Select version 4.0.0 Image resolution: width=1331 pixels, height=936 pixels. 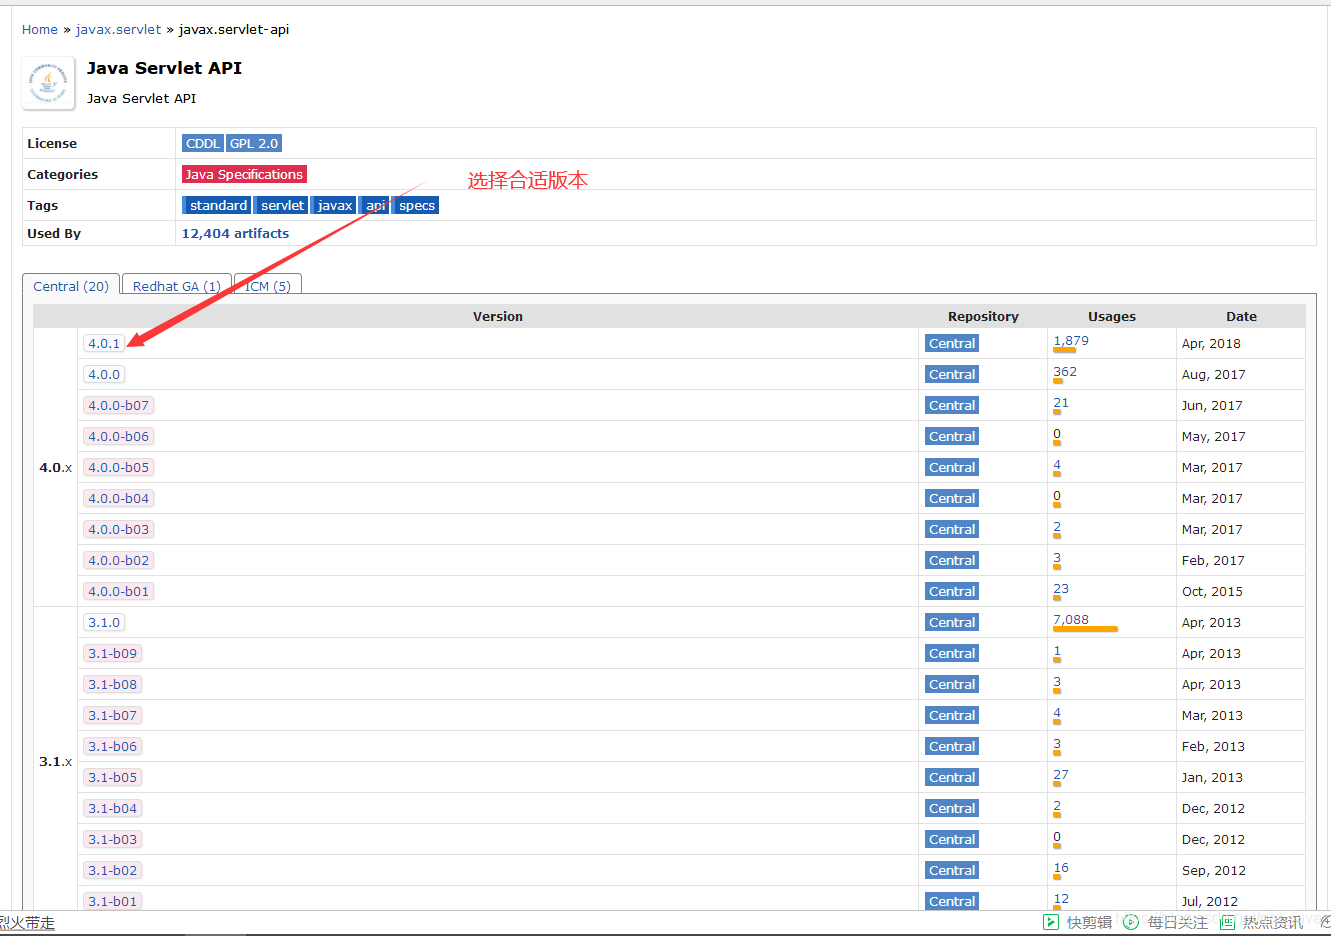coord(104,374)
